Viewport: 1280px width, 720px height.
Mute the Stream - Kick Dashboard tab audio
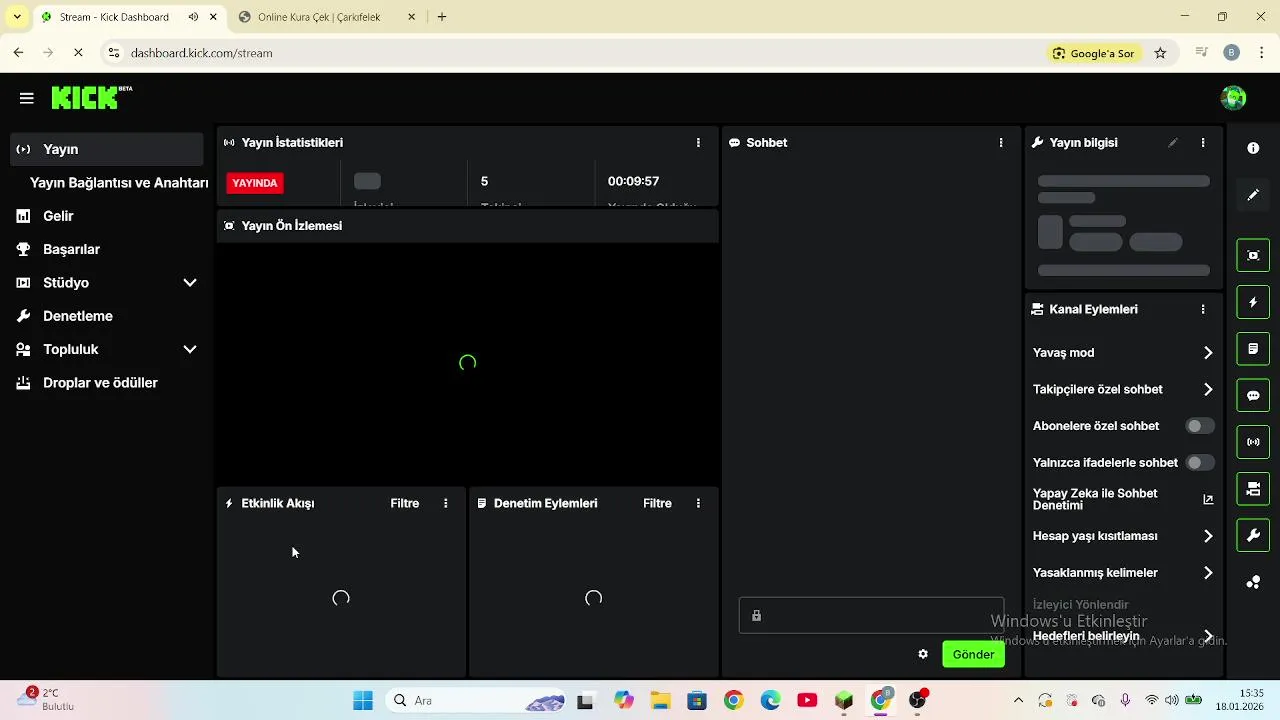pyautogui.click(x=193, y=17)
